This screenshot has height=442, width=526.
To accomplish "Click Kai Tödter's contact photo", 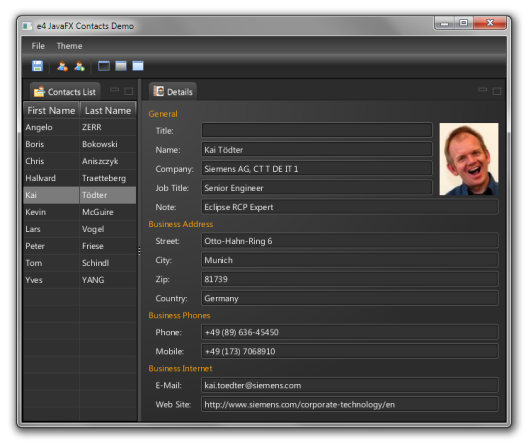I will tap(469, 159).
